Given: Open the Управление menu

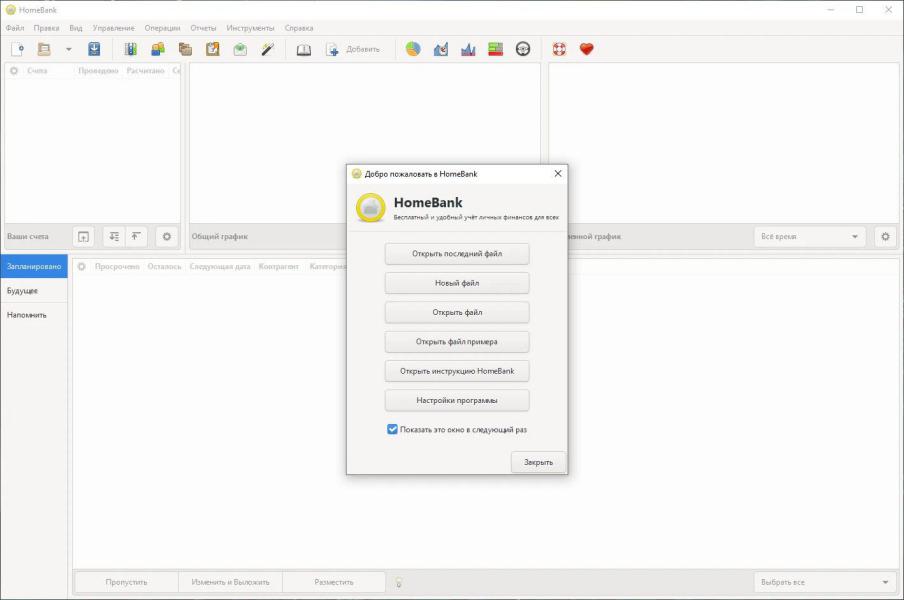Looking at the screenshot, I should coord(113,28).
